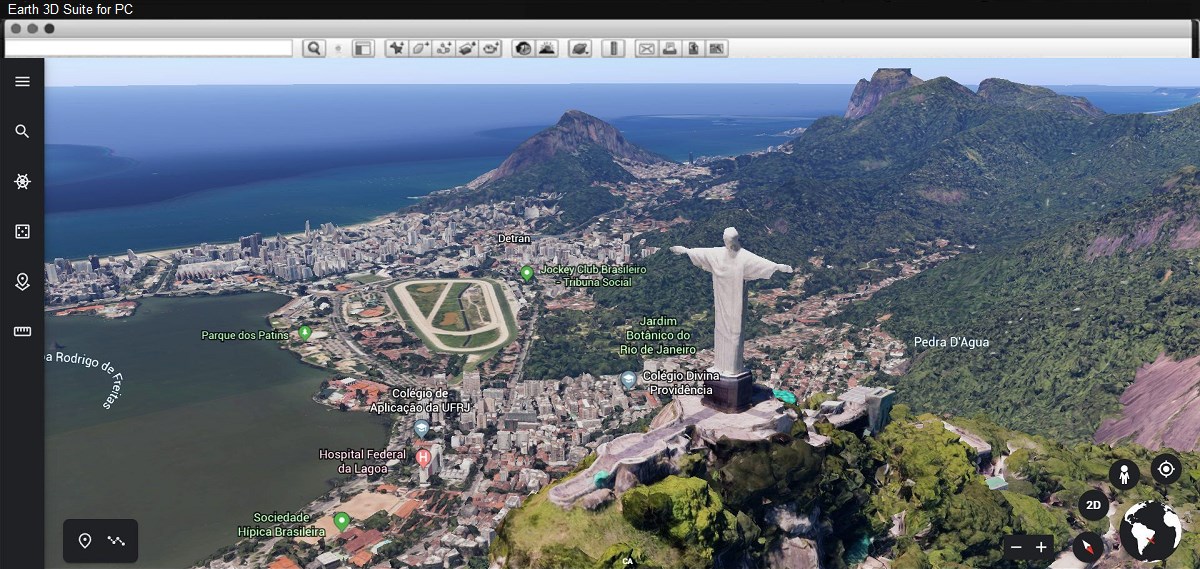Open the hamburger menu in the left sidebar
The width and height of the screenshot is (1200, 569).
[22, 82]
